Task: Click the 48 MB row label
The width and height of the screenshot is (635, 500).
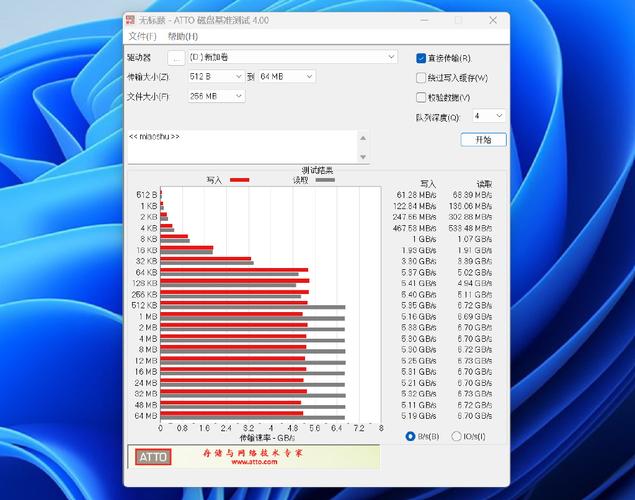Action: [x=146, y=405]
